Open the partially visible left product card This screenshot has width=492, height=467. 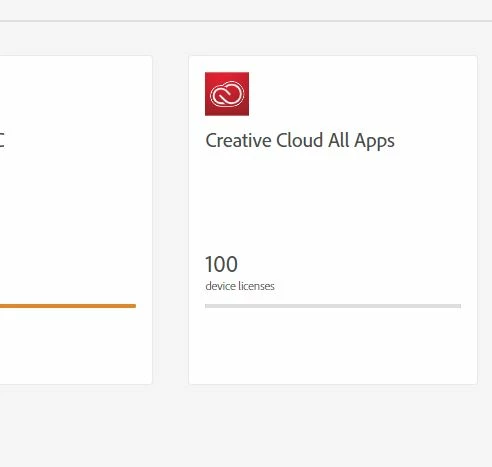76,220
